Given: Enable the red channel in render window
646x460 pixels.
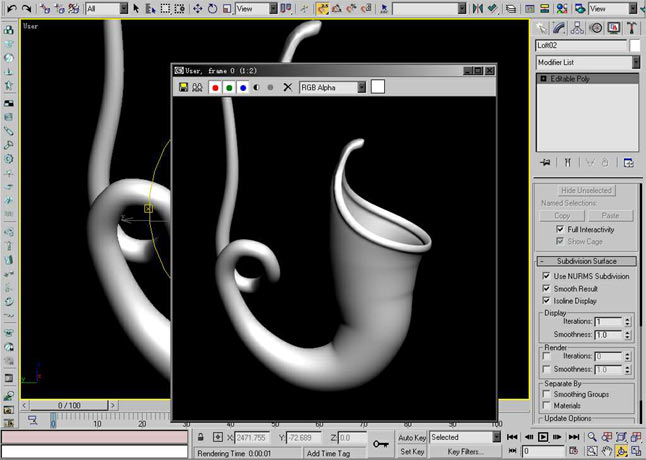Looking at the screenshot, I should [215, 87].
